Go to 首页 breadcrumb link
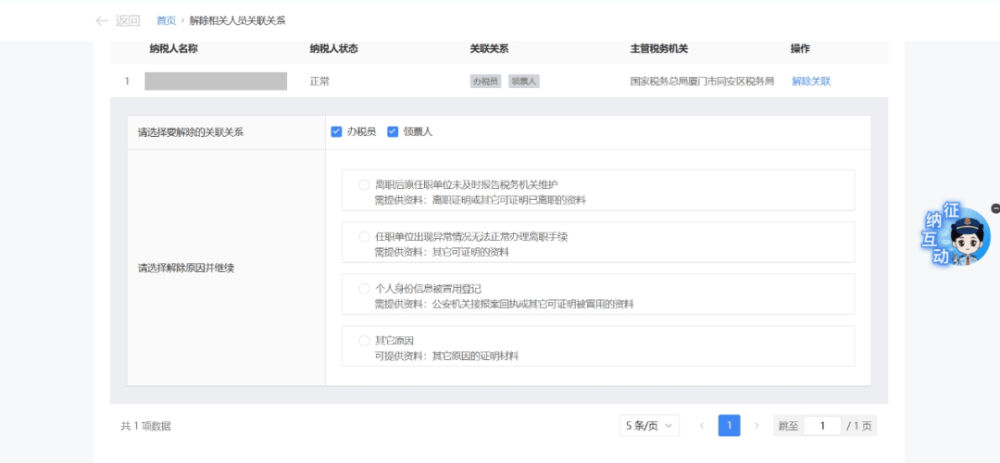 tap(166, 20)
